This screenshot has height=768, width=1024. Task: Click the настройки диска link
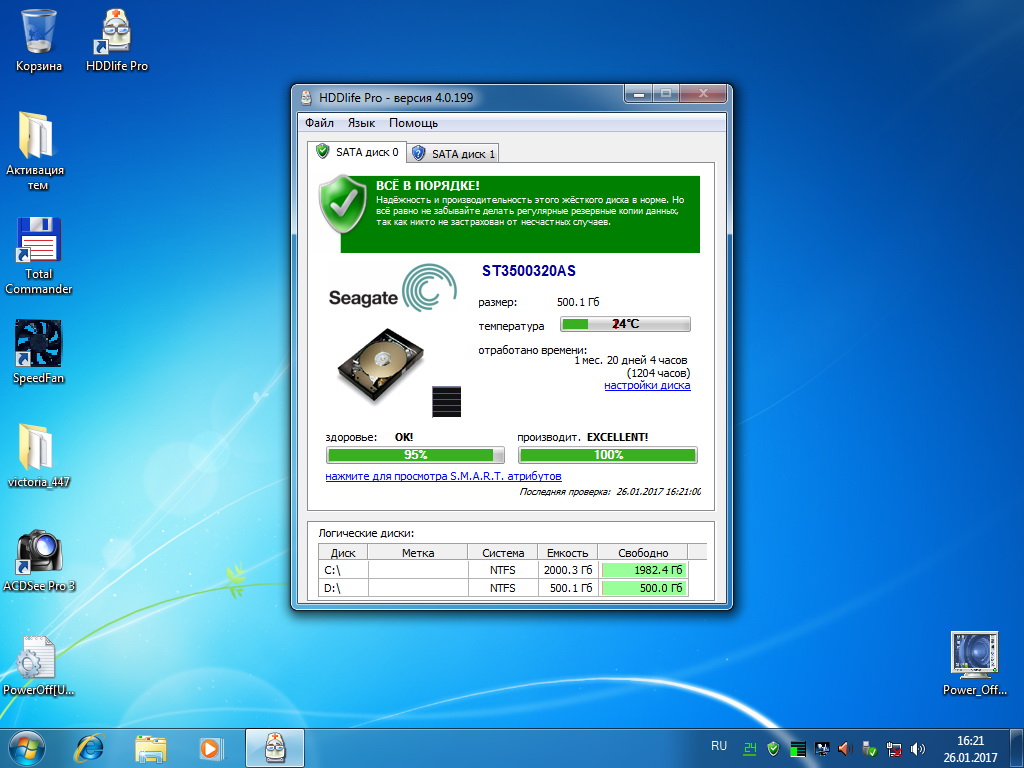pos(646,386)
